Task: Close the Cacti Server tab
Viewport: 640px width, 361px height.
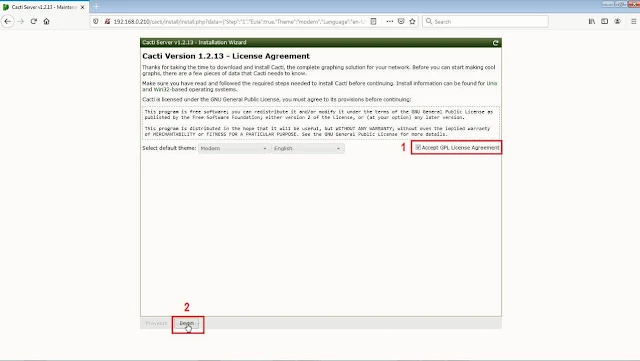Action: tap(82, 7)
